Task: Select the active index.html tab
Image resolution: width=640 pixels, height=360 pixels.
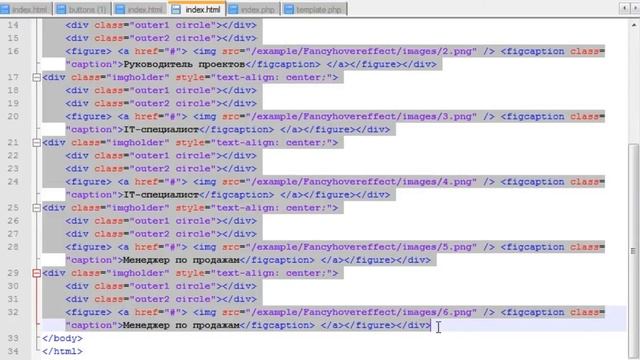Action: (x=197, y=9)
